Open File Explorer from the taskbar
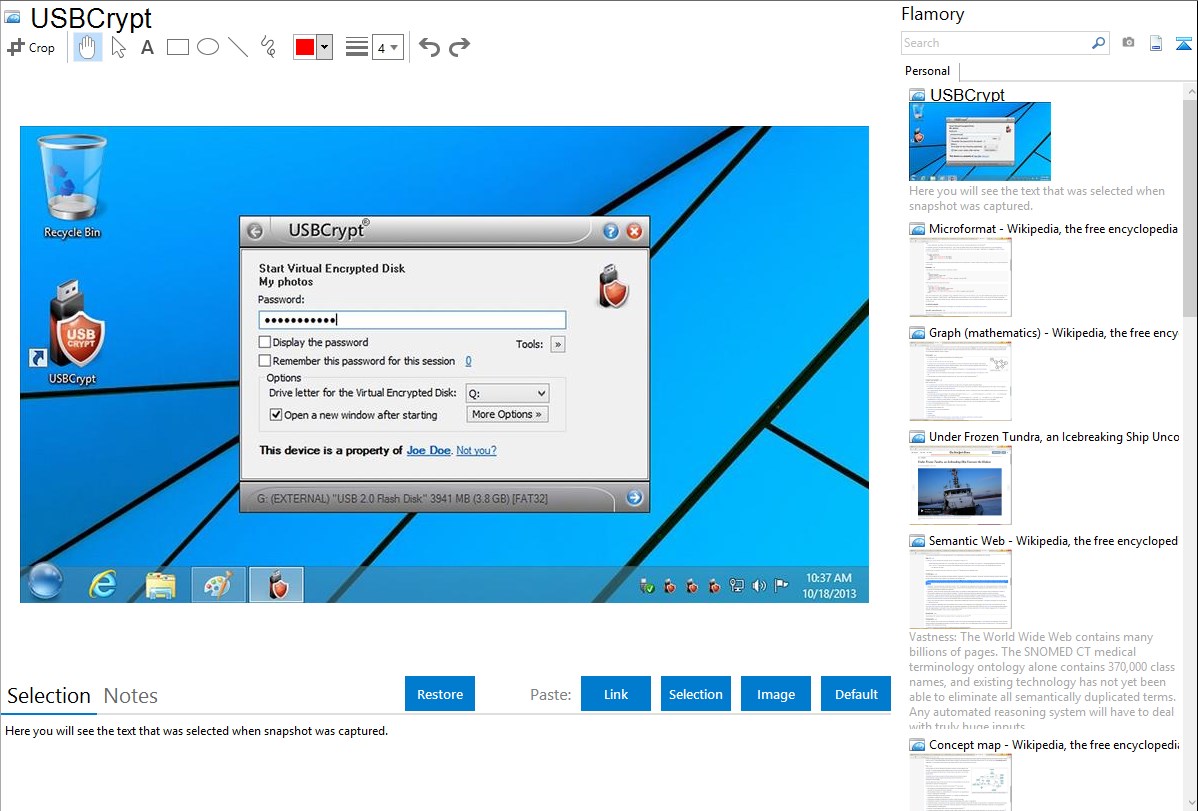The image size is (1198, 811). click(x=160, y=585)
